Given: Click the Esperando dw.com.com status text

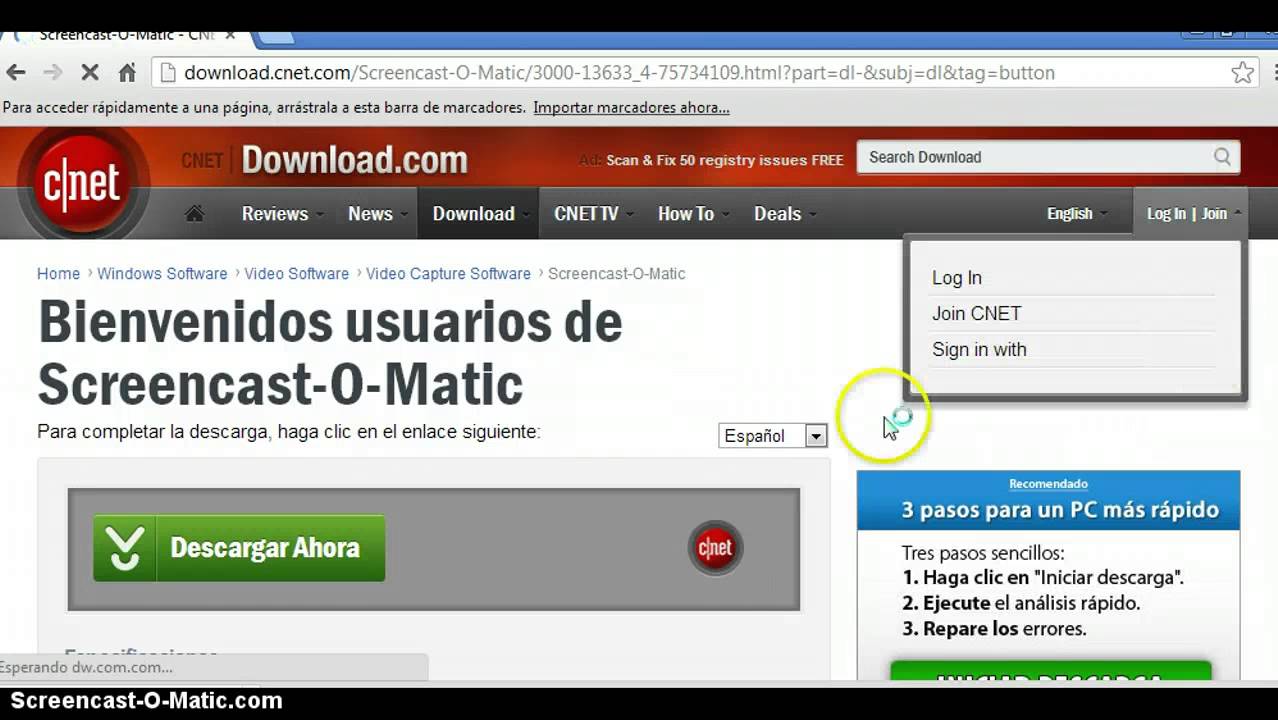Looking at the screenshot, I should tap(87, 667).
